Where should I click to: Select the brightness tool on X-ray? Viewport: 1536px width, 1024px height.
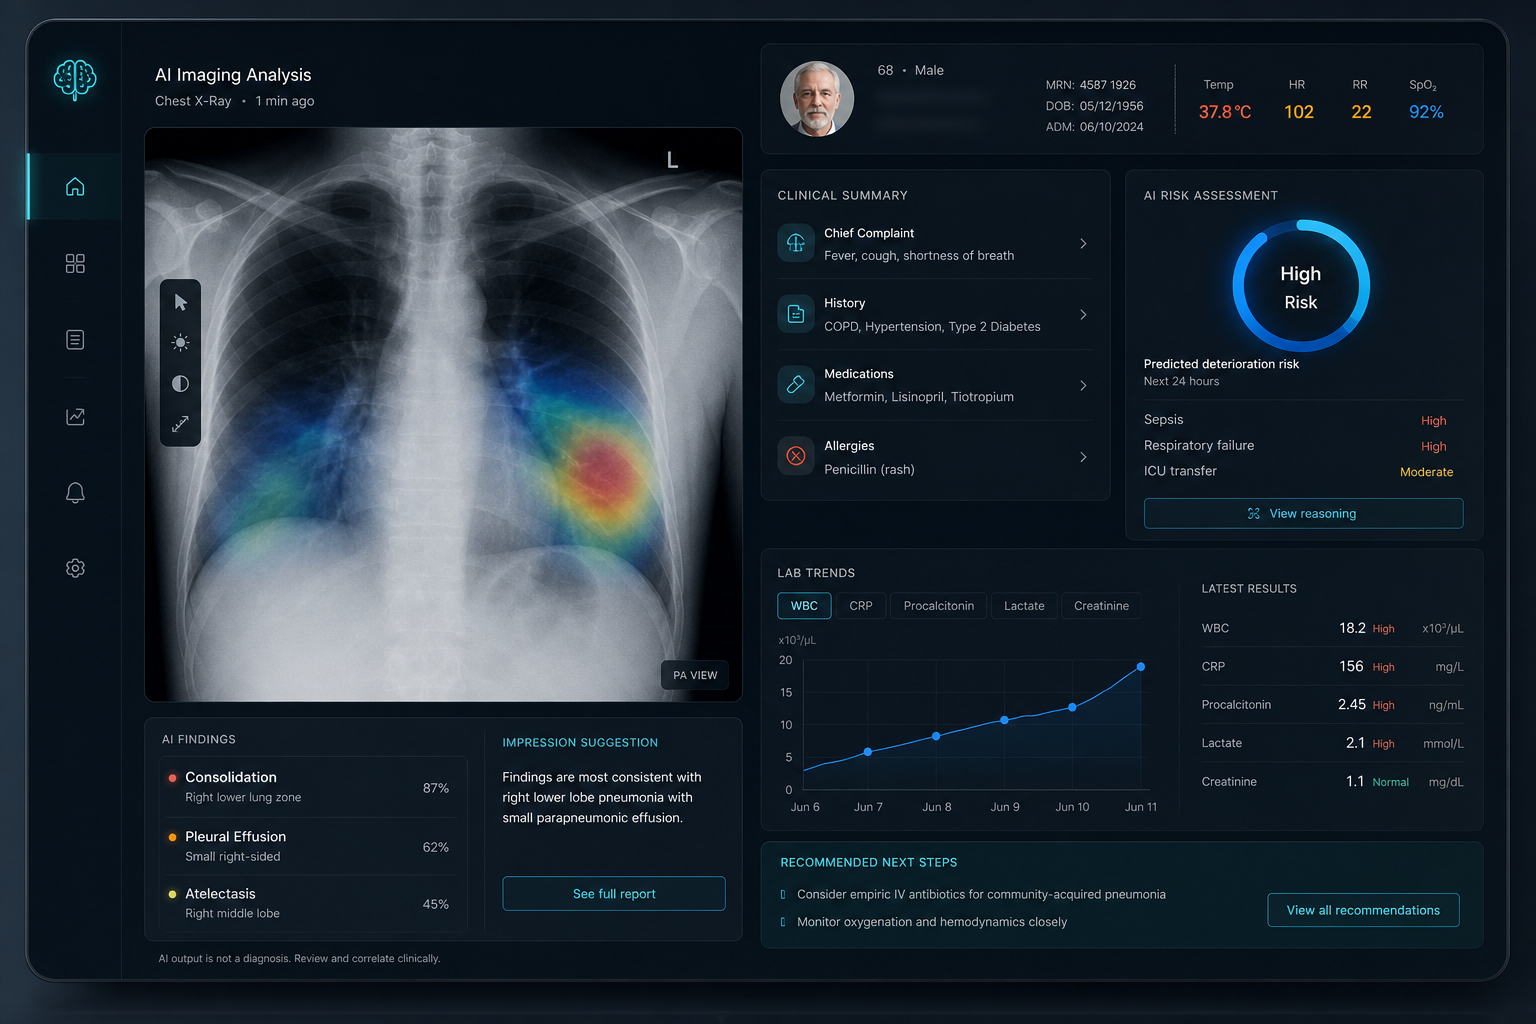click(x=181, y=343)
